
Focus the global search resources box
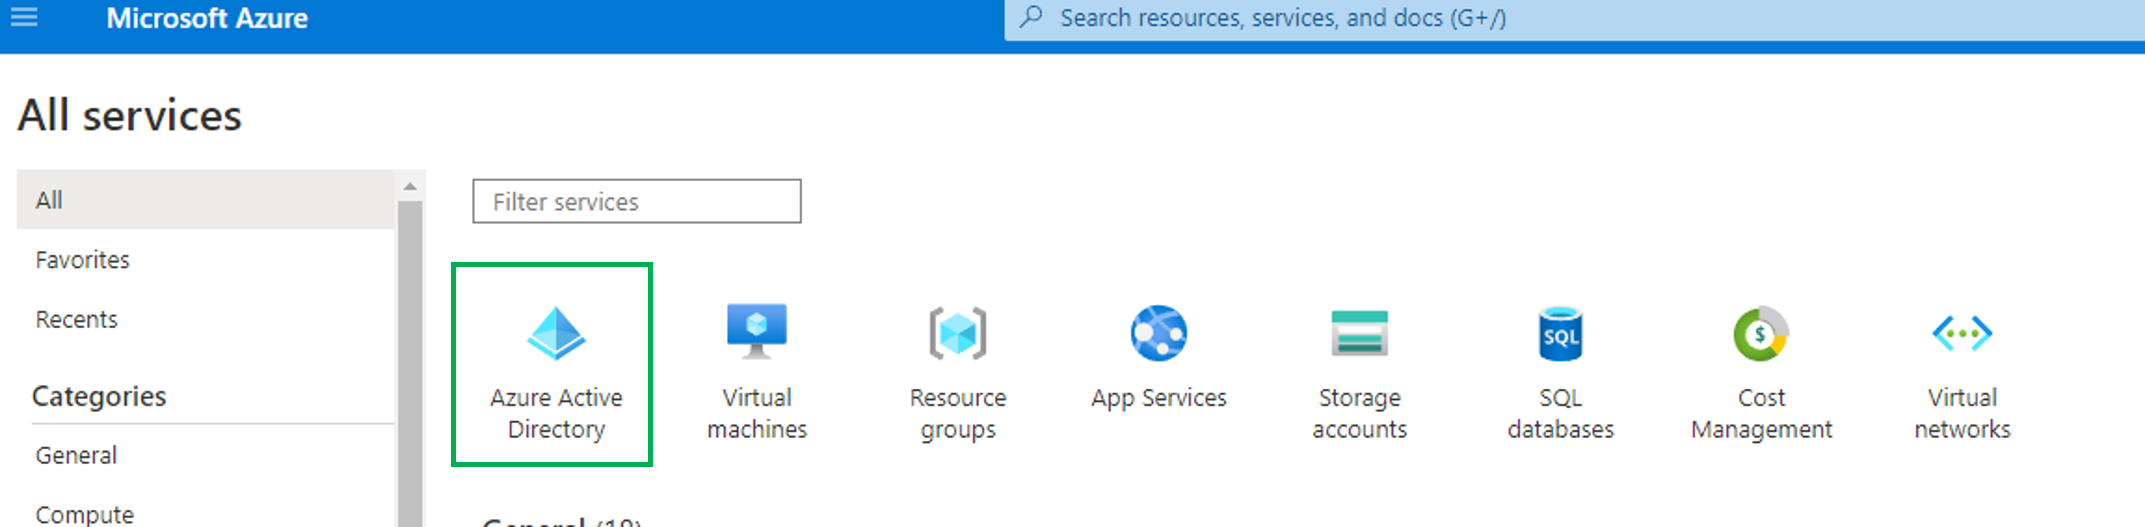pos(1574,18)
